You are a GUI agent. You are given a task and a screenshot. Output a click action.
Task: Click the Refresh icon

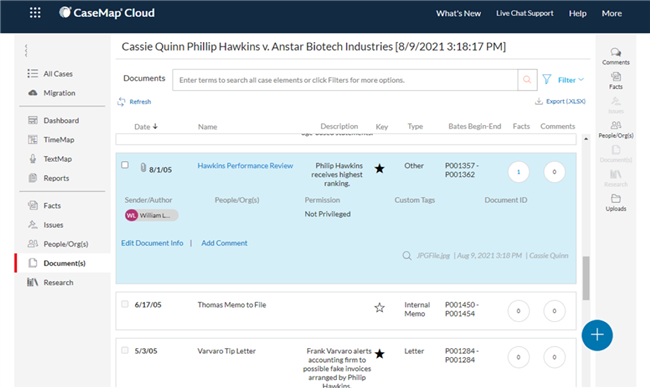tap(121, 102)
